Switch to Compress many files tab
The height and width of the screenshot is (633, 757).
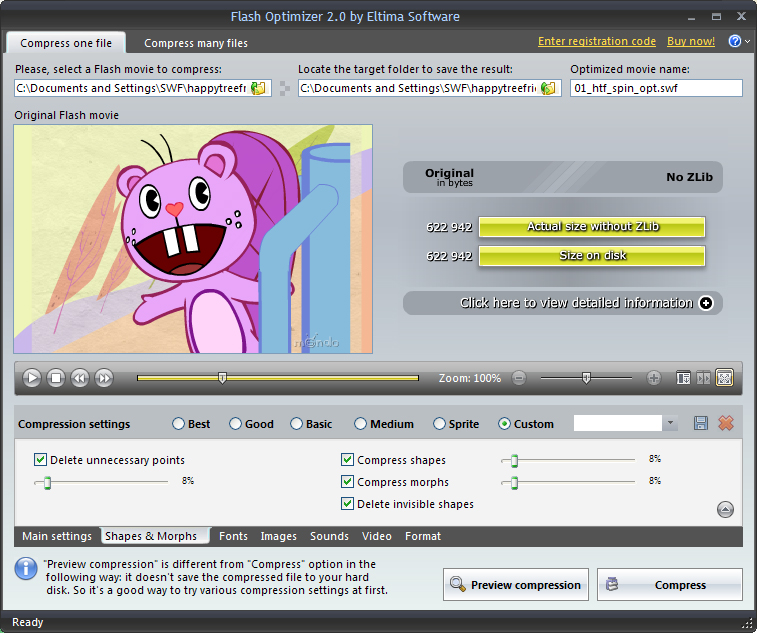click(196, 43)
